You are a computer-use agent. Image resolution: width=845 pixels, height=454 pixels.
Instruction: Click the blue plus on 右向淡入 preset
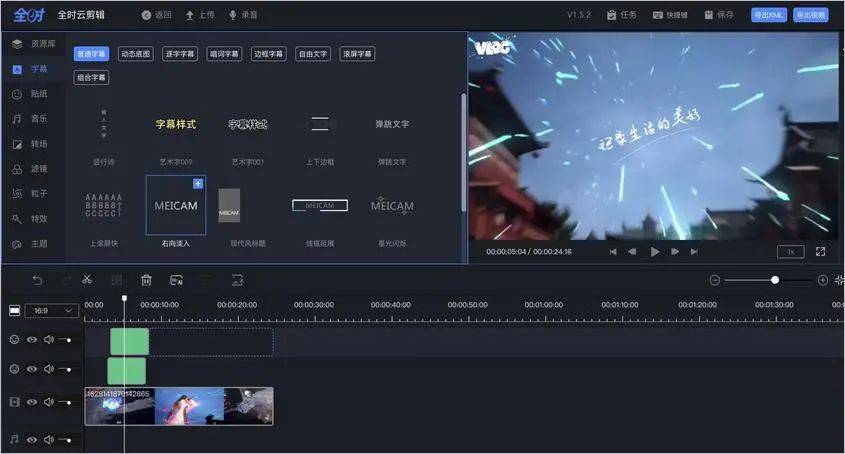(x=198, y=184)
